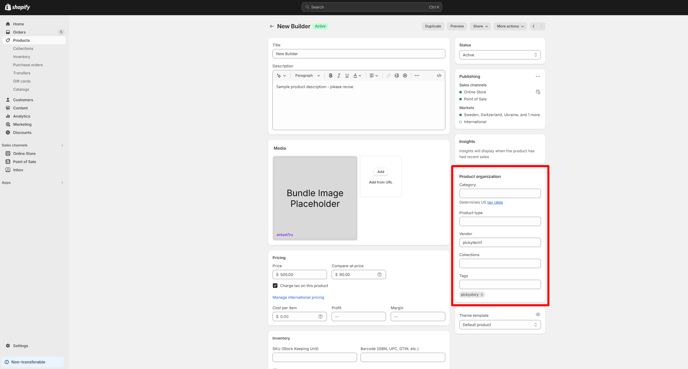This screenshot has height=369, width=688.
Task: Click the Marketing icon in sidebar
Action: click(7, 124)
